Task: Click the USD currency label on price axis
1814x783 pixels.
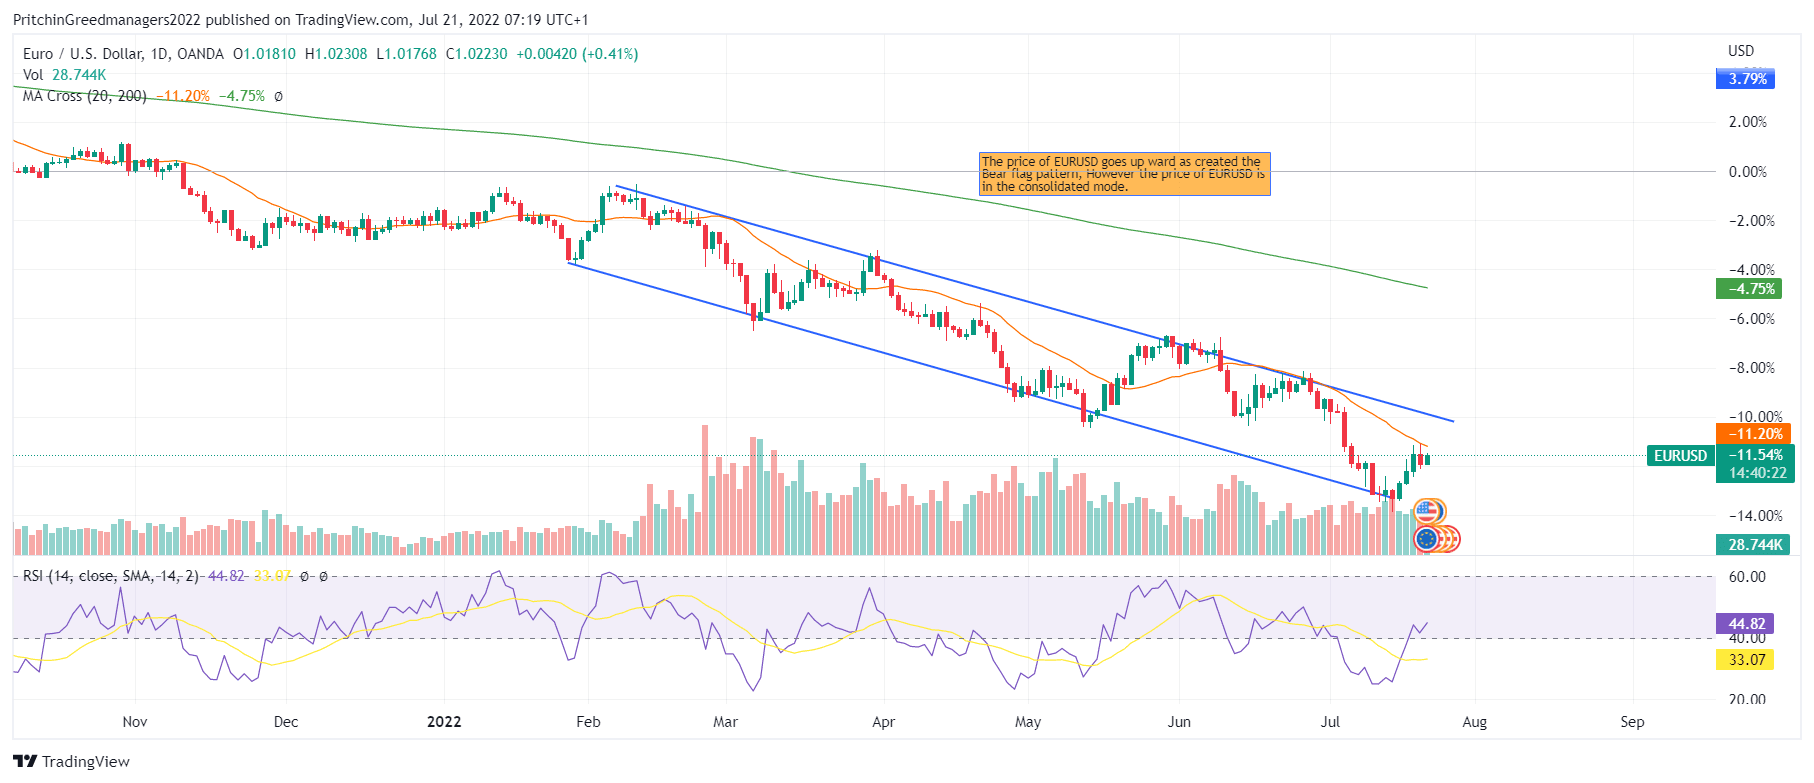Action: point(1741,51)
